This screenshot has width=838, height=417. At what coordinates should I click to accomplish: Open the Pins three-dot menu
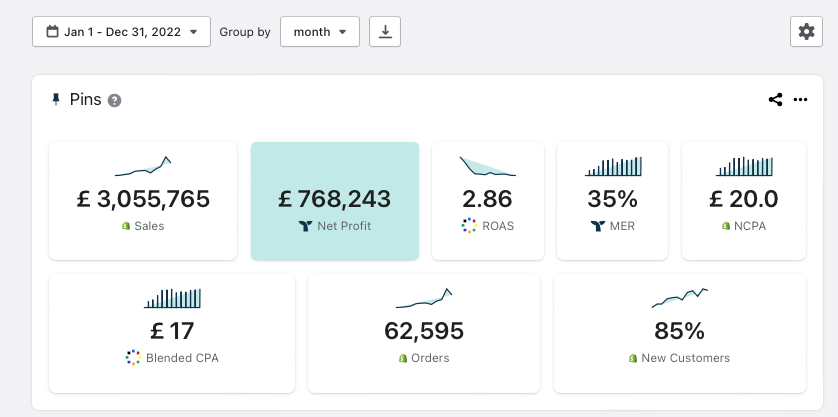tap(800, 99)
